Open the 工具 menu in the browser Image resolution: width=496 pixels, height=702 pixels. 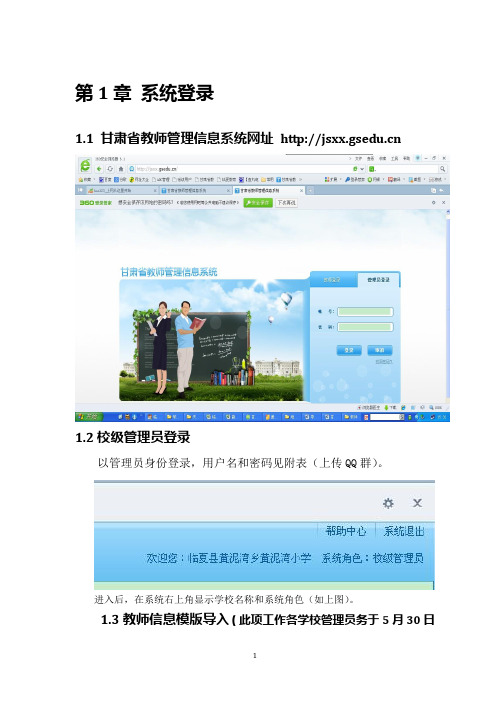(394, 158)
